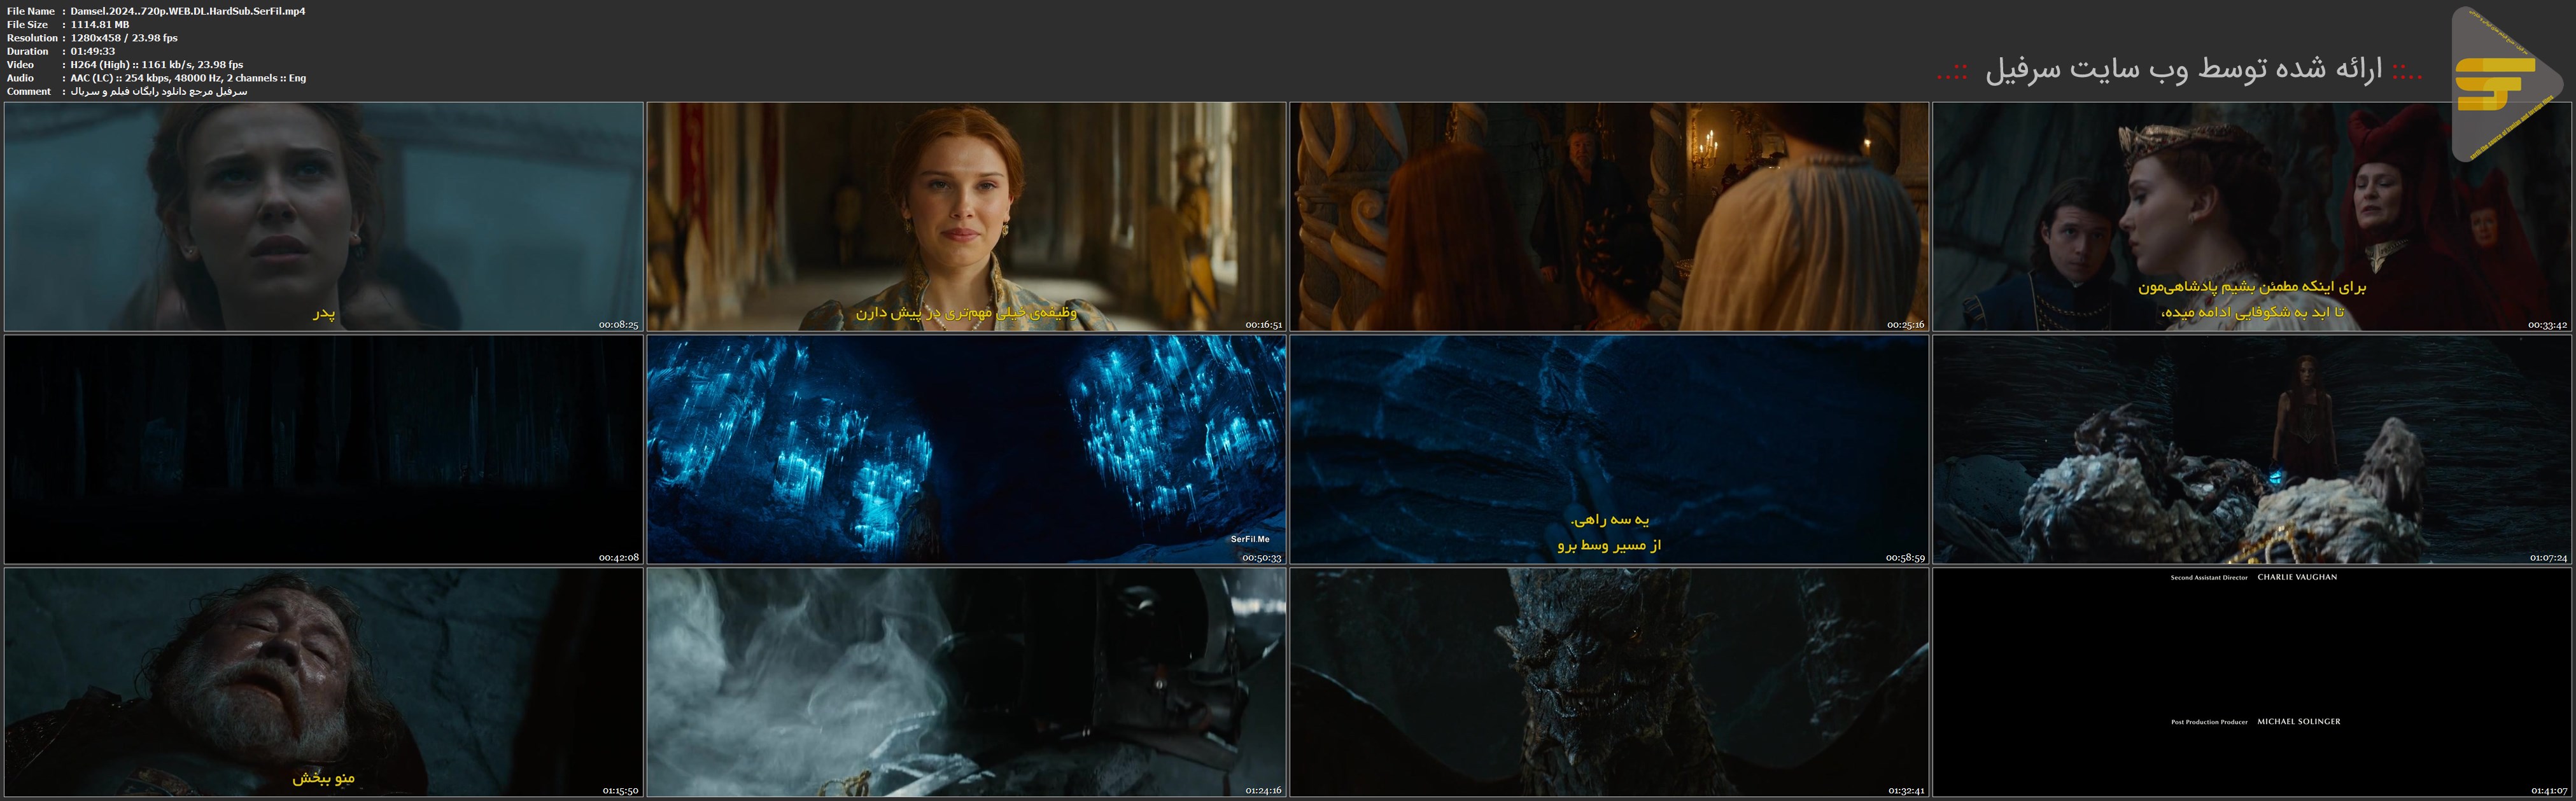Click the SerFil yellow logo icon
Image resolution: width=2576 pixels, height=801 pixels.
tap(2496, 84)
